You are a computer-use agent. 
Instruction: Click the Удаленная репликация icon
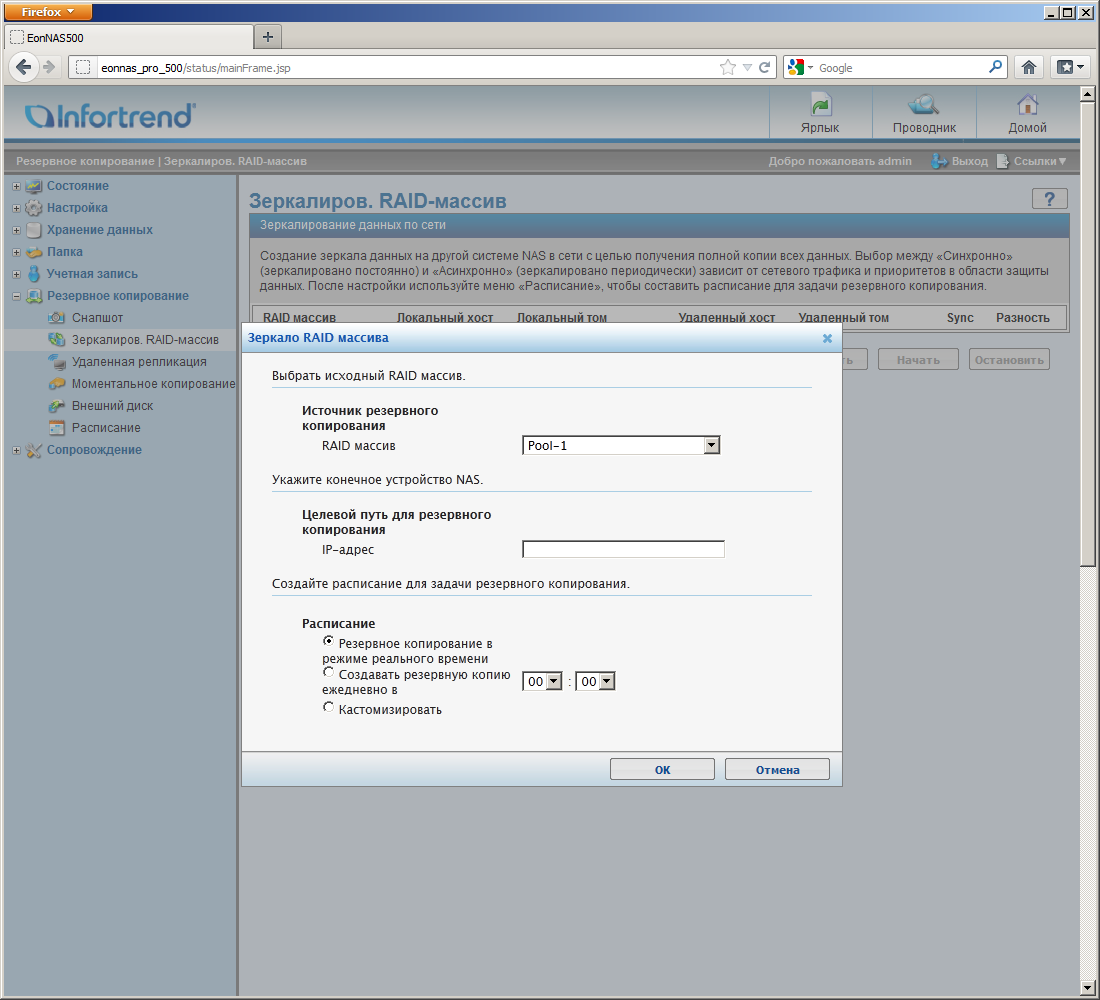(56, 362)
